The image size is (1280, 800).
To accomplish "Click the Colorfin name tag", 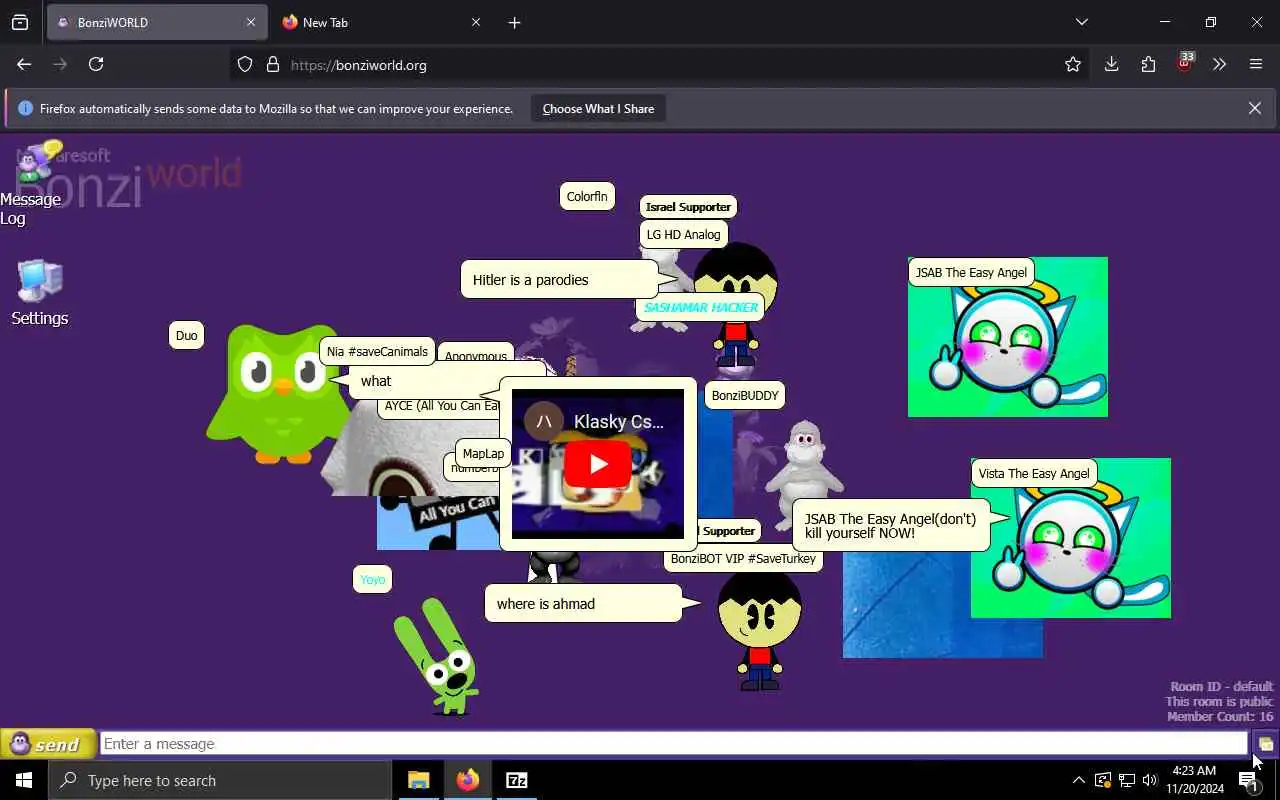I will 587,196.
